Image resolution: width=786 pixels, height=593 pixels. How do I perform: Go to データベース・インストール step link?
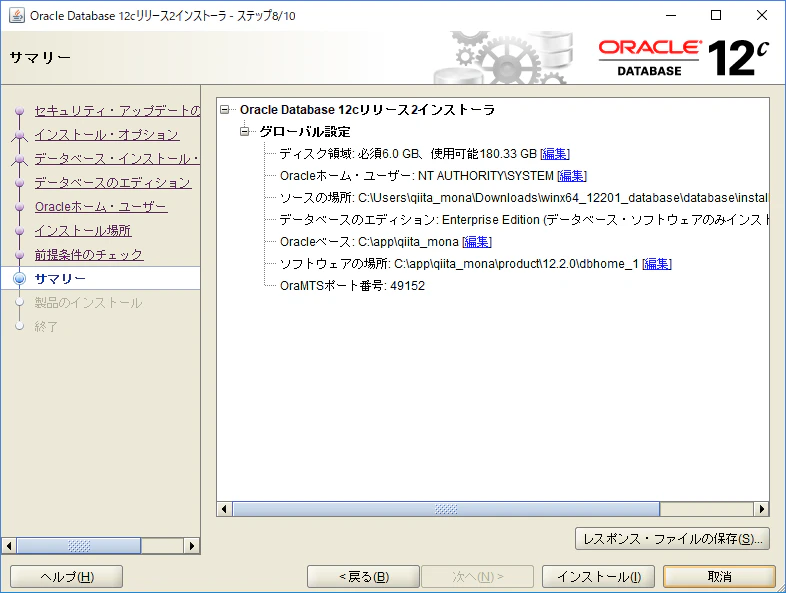(117, 159)
